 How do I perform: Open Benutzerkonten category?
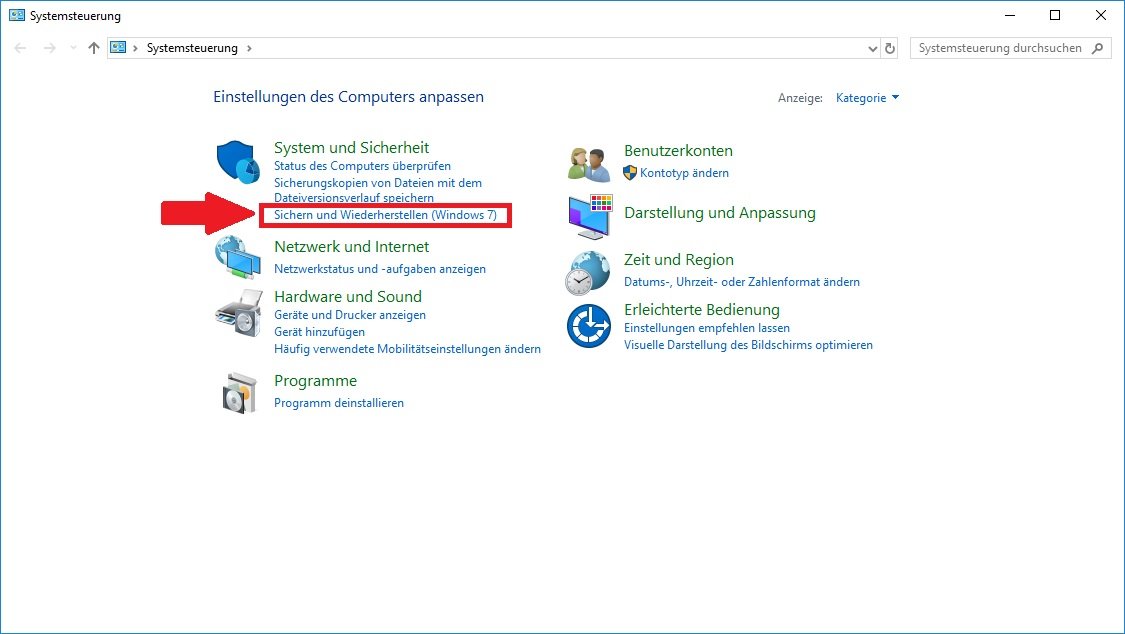679,151
